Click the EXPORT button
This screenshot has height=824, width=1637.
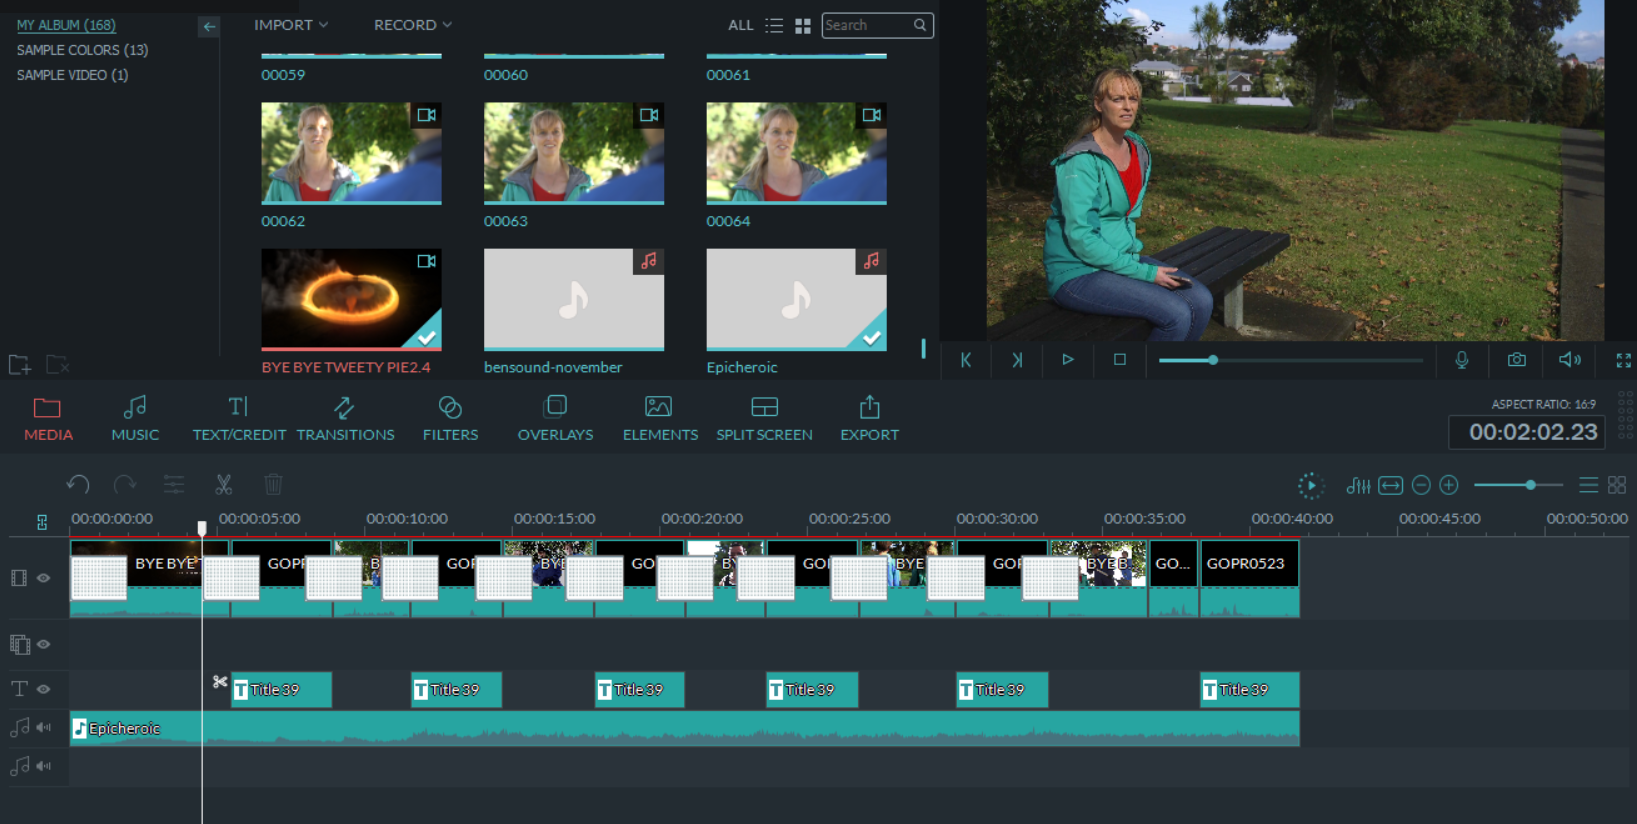[869, 419]
